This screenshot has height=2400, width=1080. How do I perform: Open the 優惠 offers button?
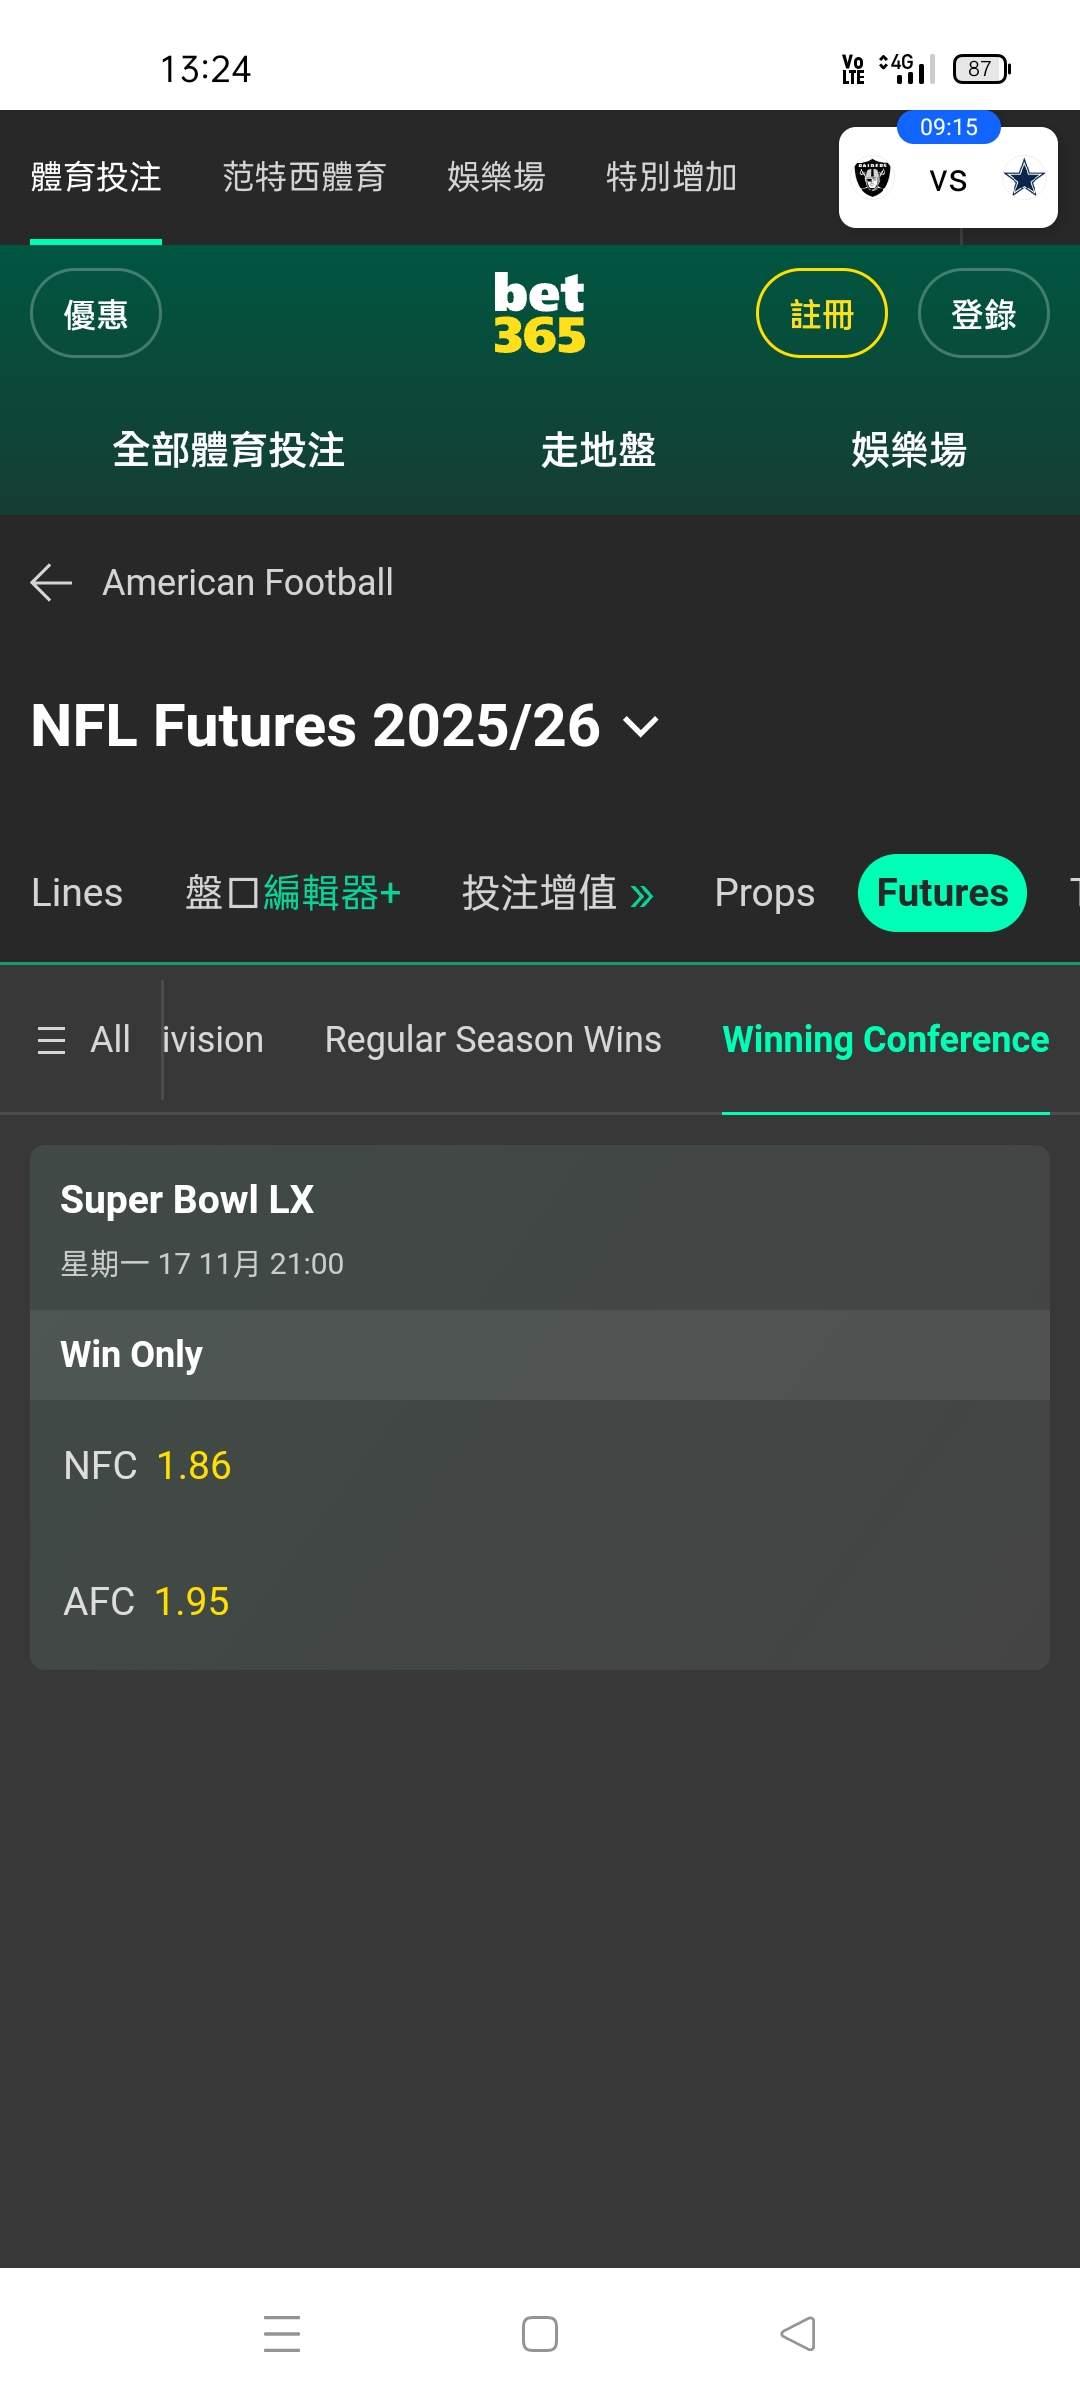coord(96,313)
